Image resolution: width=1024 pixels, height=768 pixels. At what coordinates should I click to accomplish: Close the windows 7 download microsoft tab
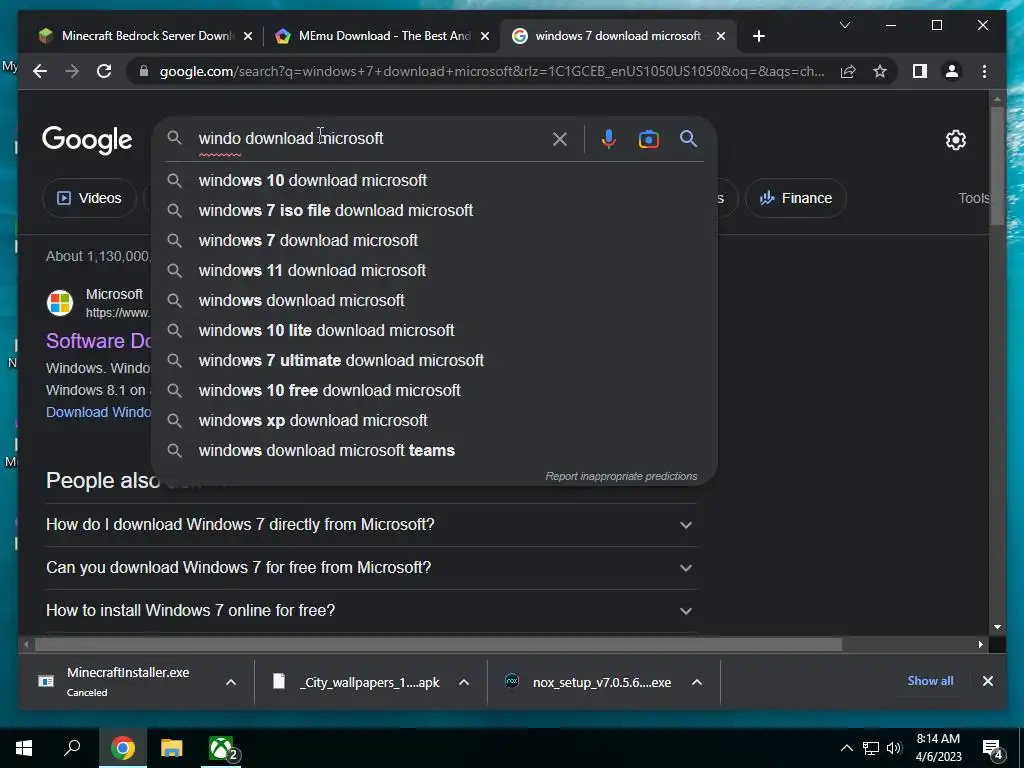pos(721,36)
